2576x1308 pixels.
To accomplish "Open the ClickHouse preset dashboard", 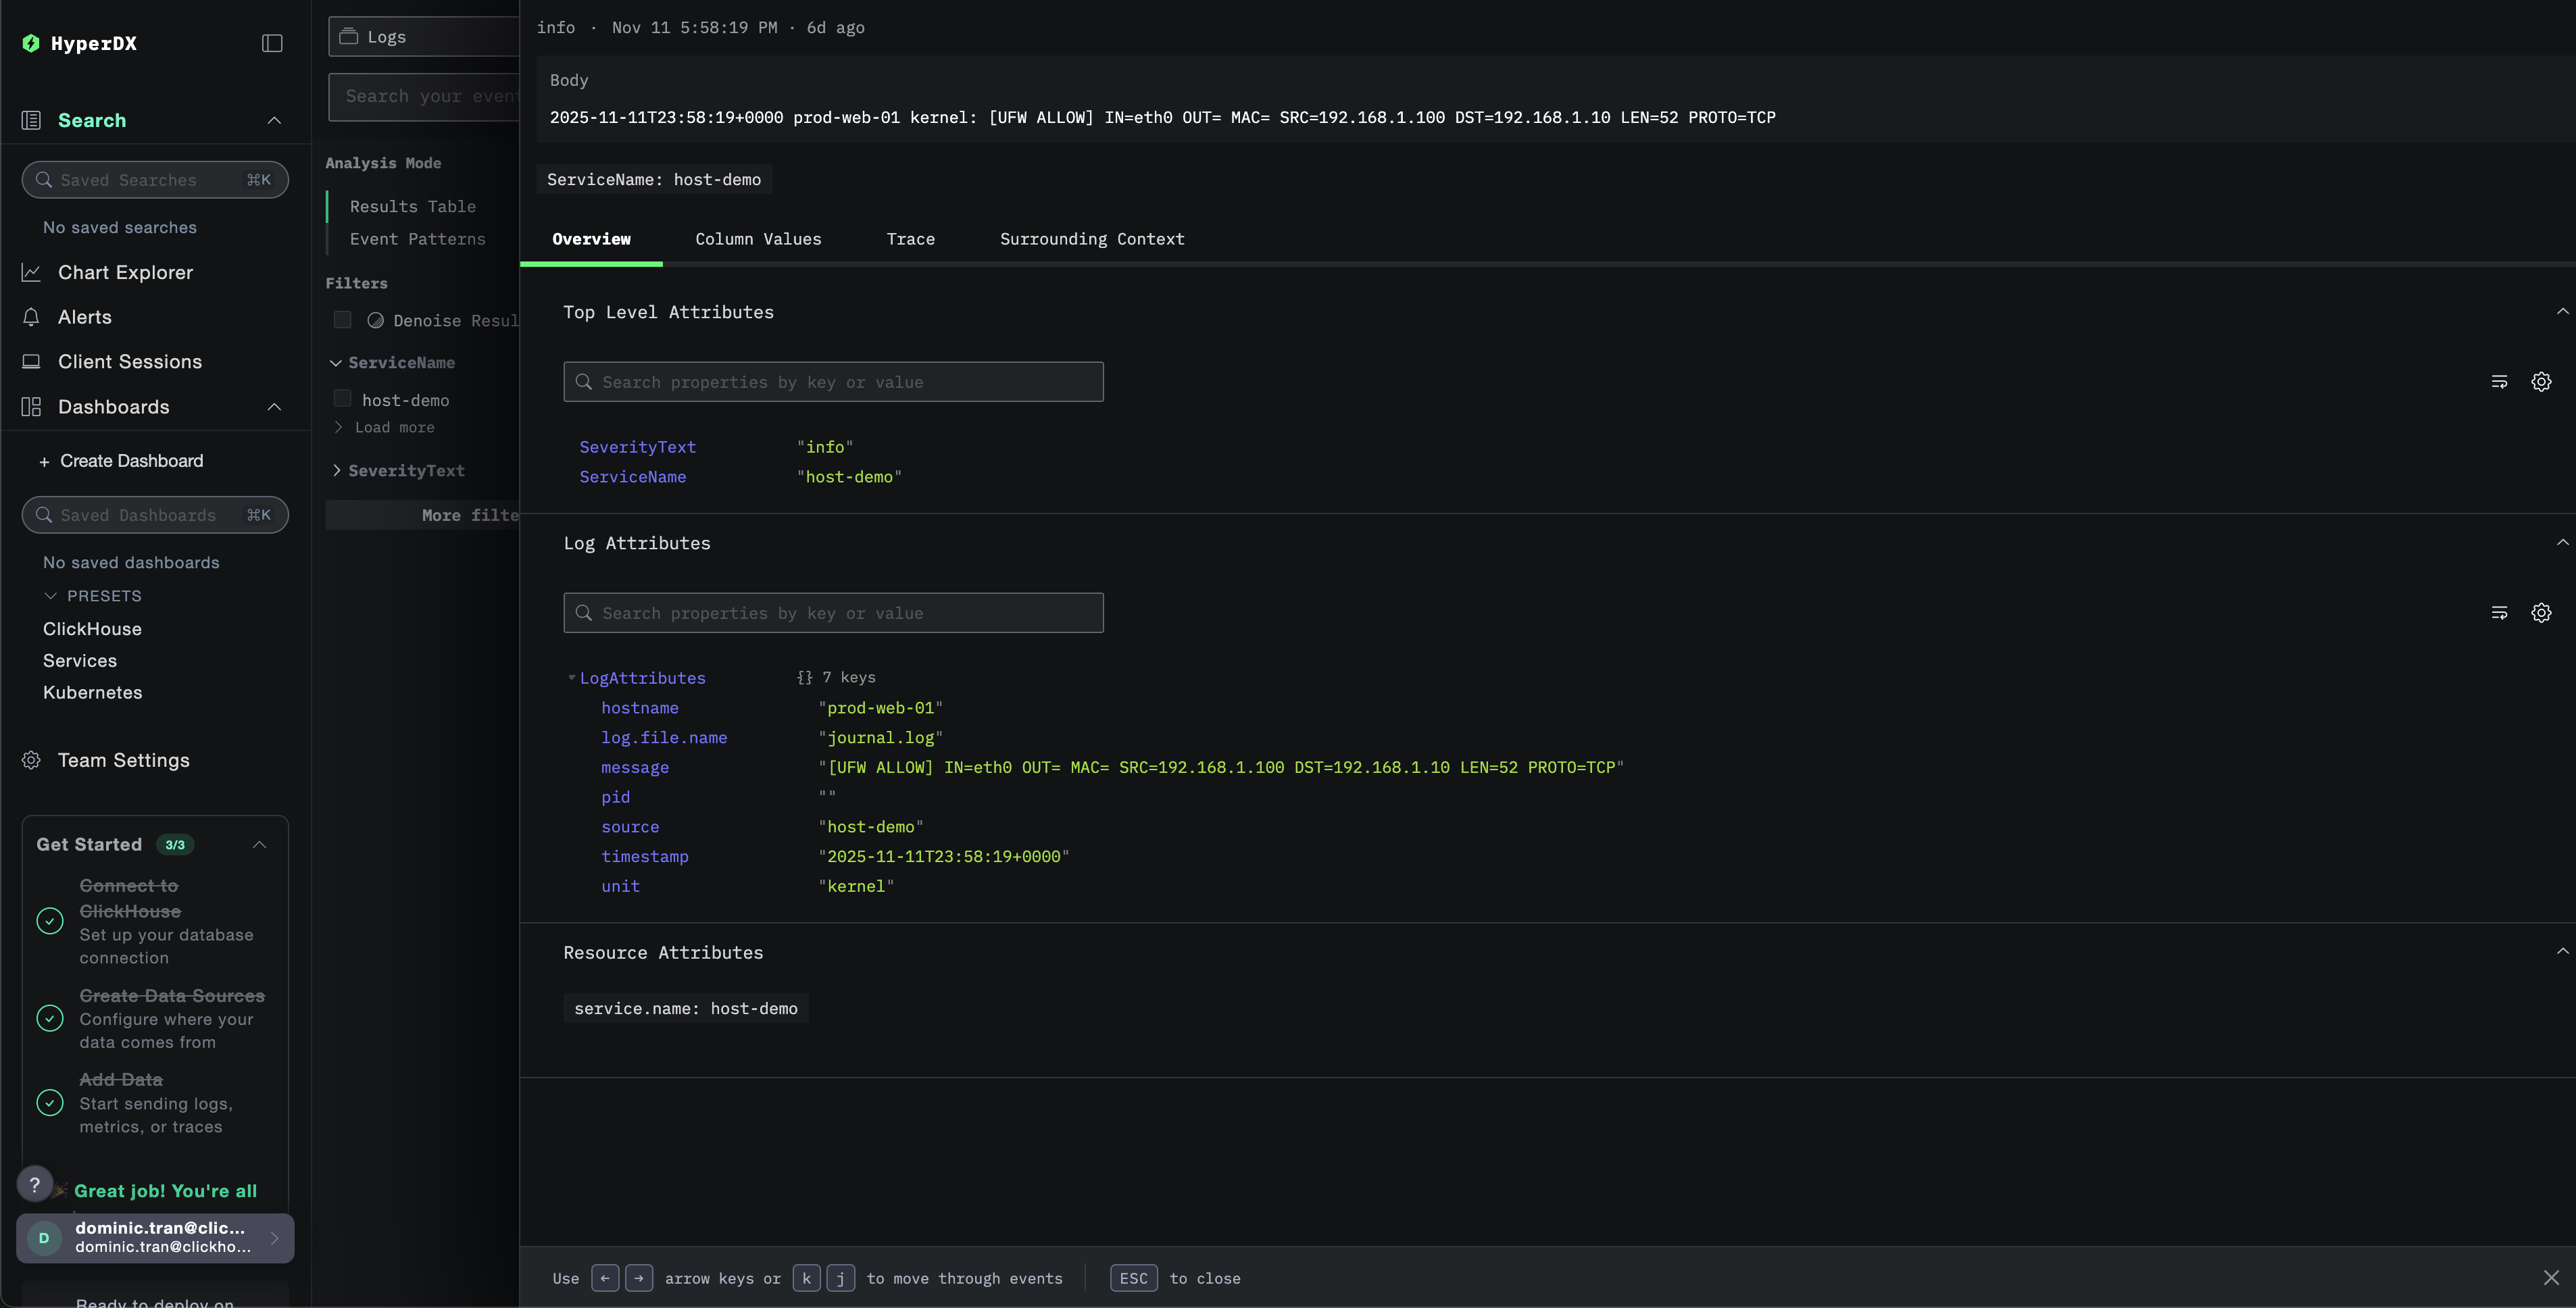I will [92, 629].
